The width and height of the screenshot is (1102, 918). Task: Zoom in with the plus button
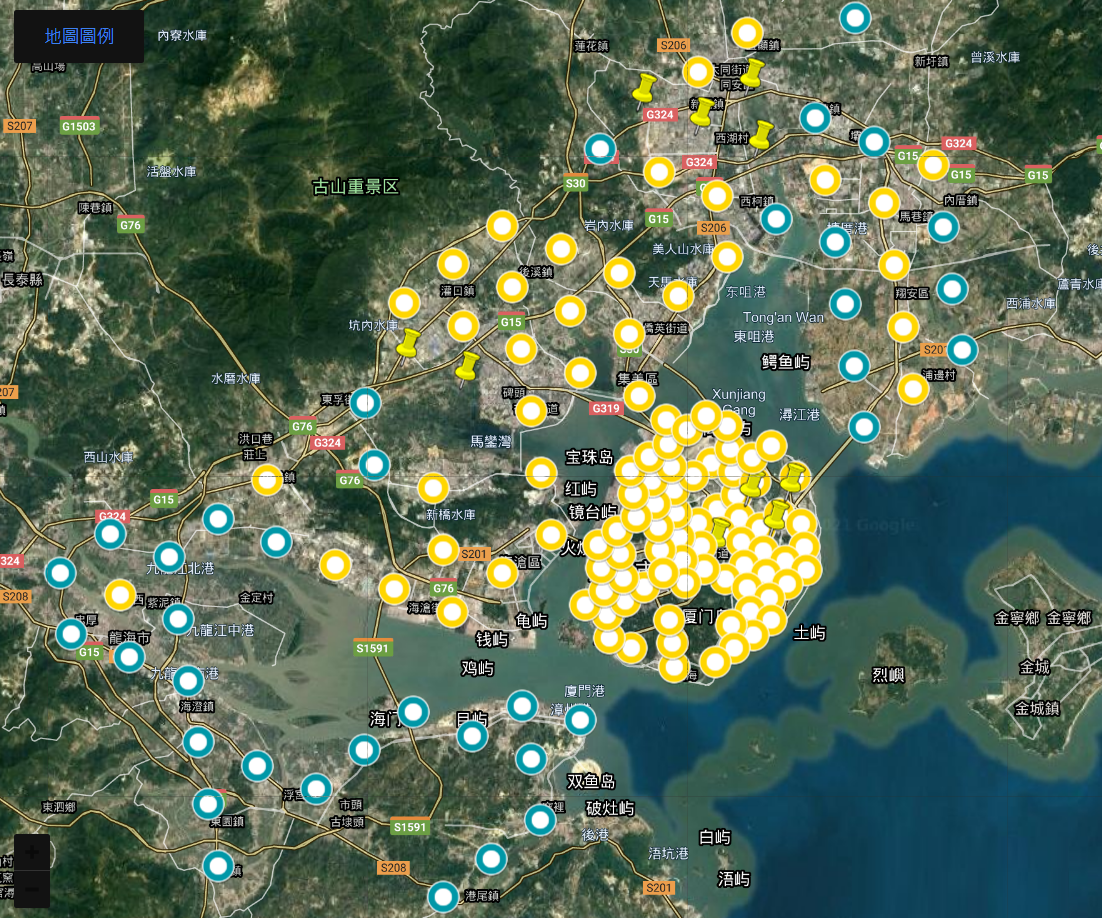click(x=32, y=853)
